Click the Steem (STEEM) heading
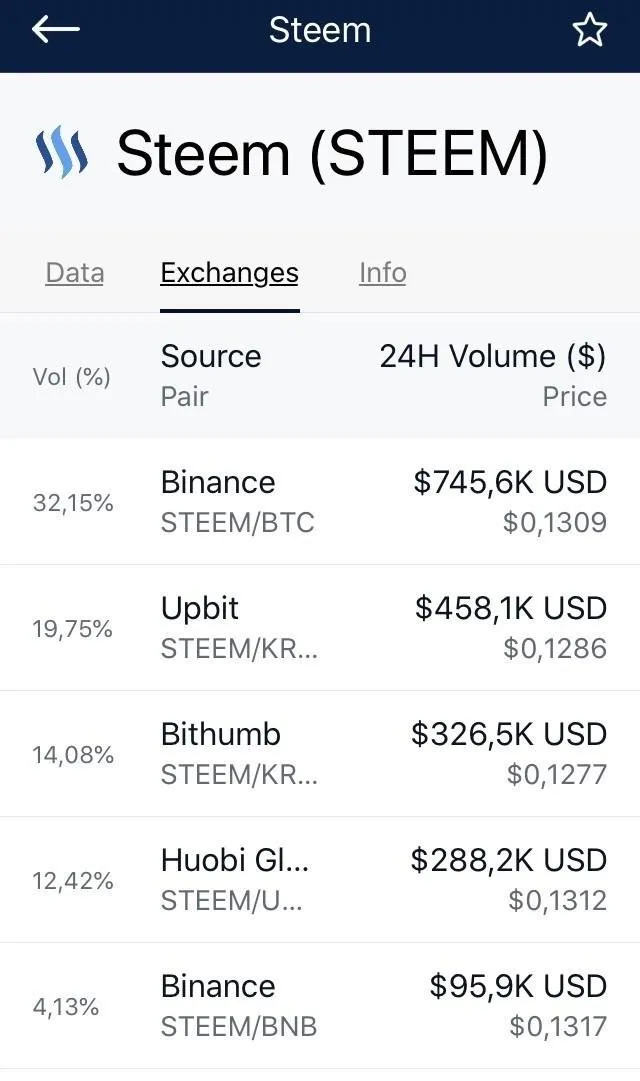 point(332,153)
